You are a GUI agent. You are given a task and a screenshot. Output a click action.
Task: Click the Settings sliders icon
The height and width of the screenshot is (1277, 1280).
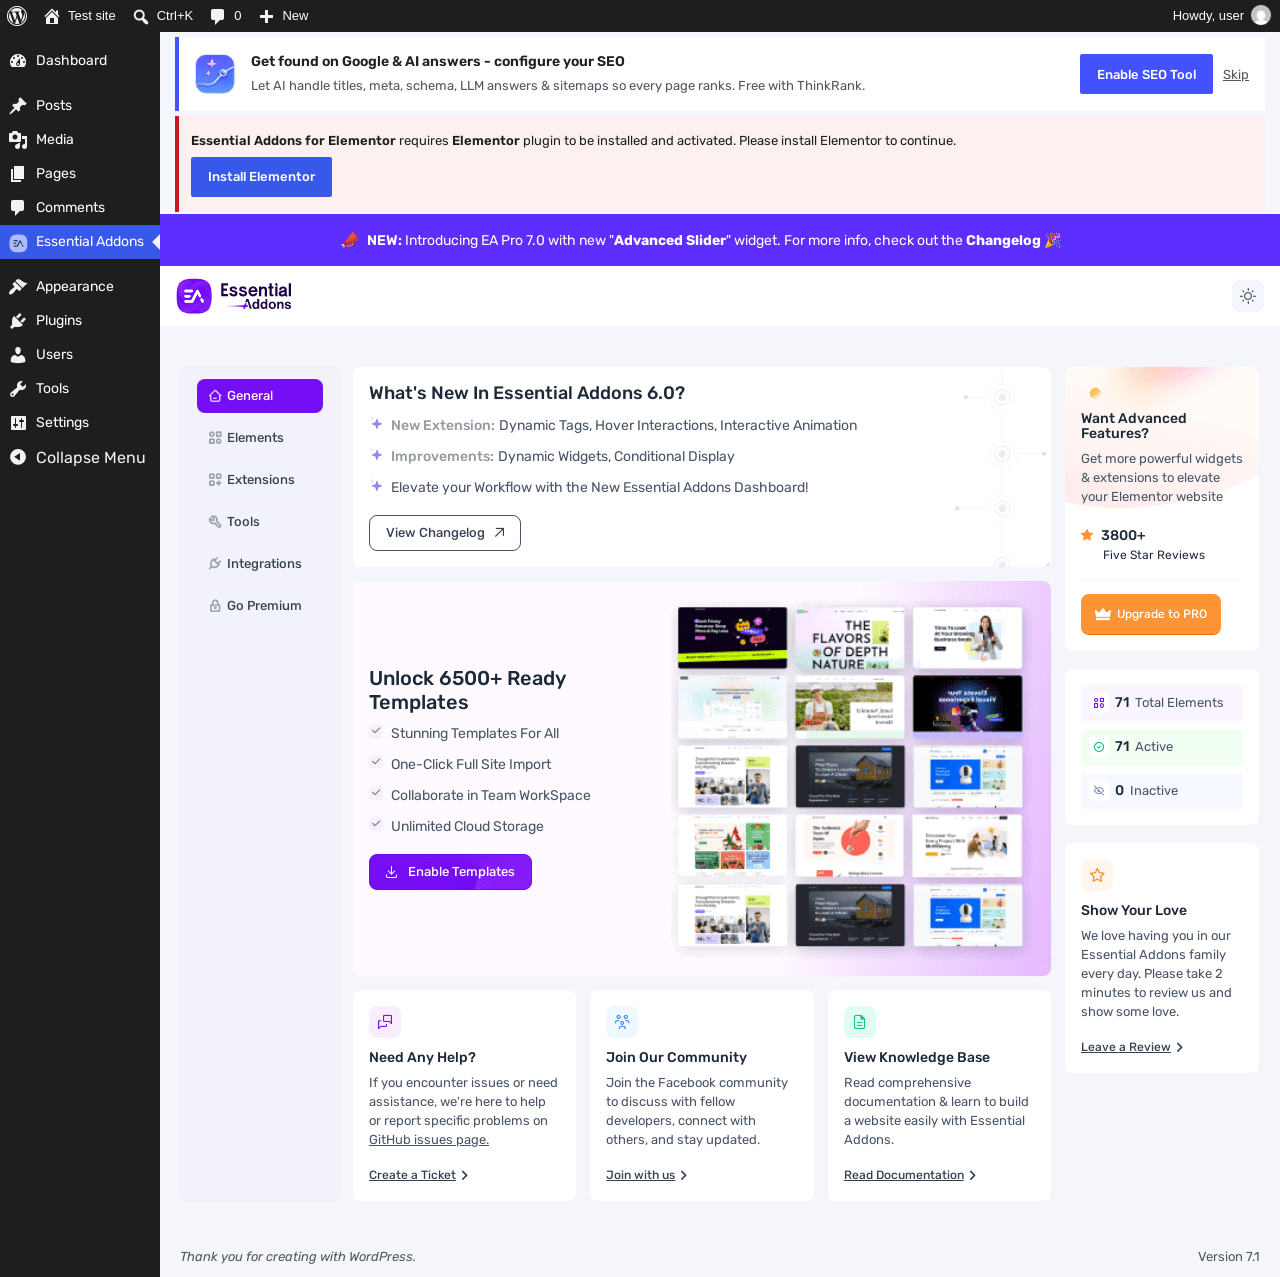(x=18, y=422)
